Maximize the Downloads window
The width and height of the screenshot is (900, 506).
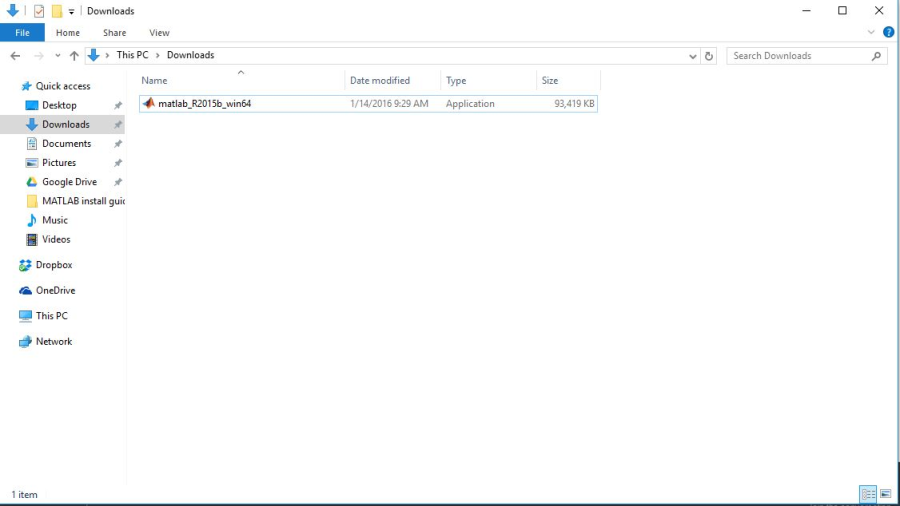pyautogui.click(x=842, y=10)
